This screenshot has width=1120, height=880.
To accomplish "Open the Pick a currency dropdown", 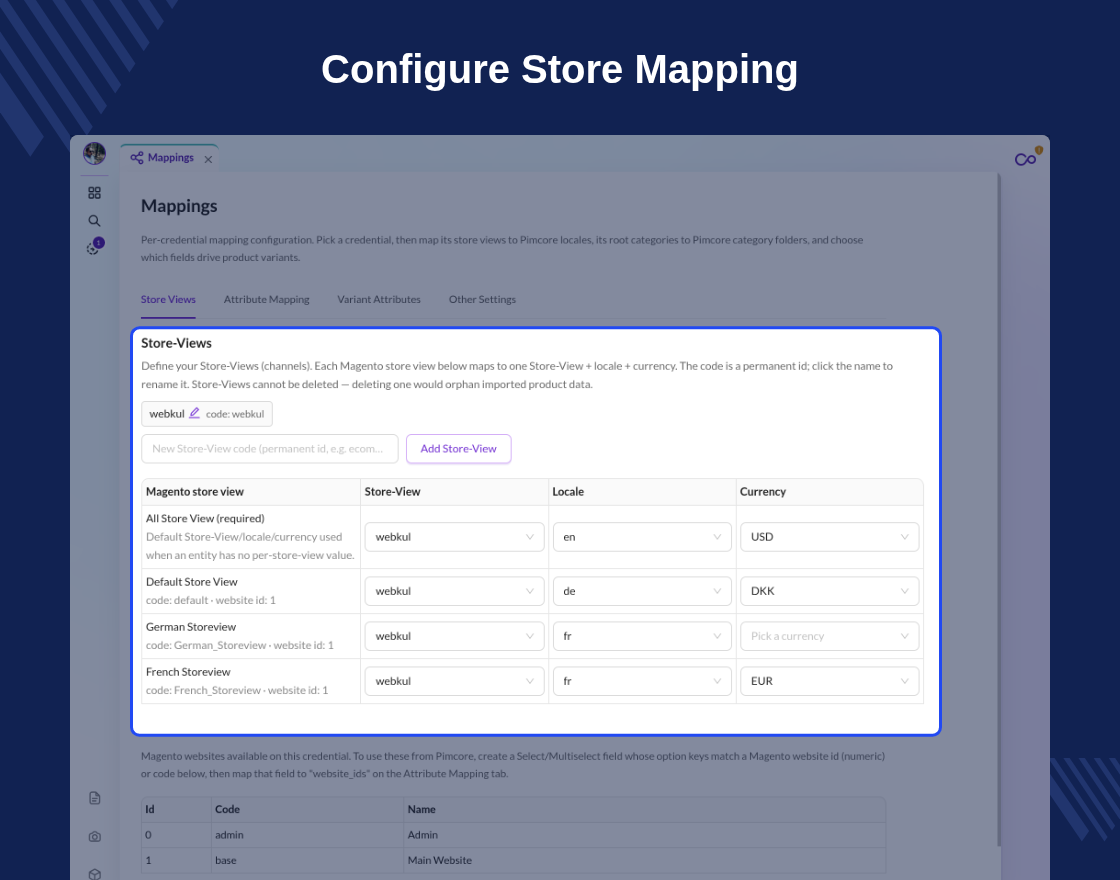I will [x=829, y=636].
